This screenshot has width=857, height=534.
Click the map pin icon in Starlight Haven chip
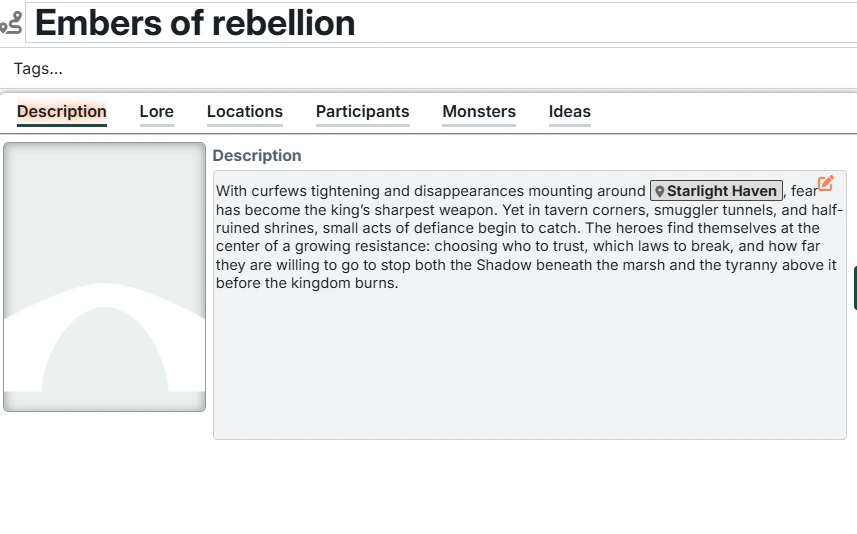(660, 191)
